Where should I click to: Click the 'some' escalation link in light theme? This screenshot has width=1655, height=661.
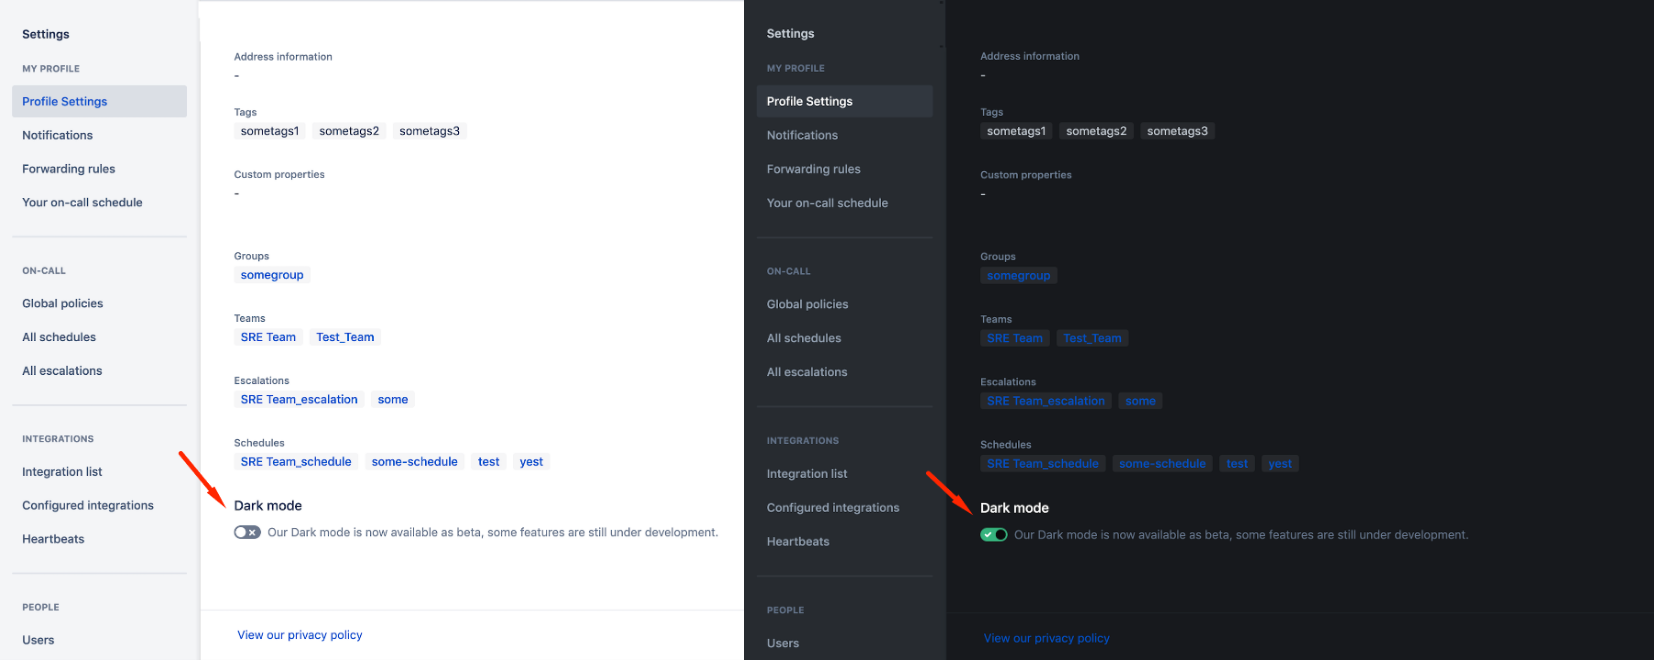pos(393,399)
